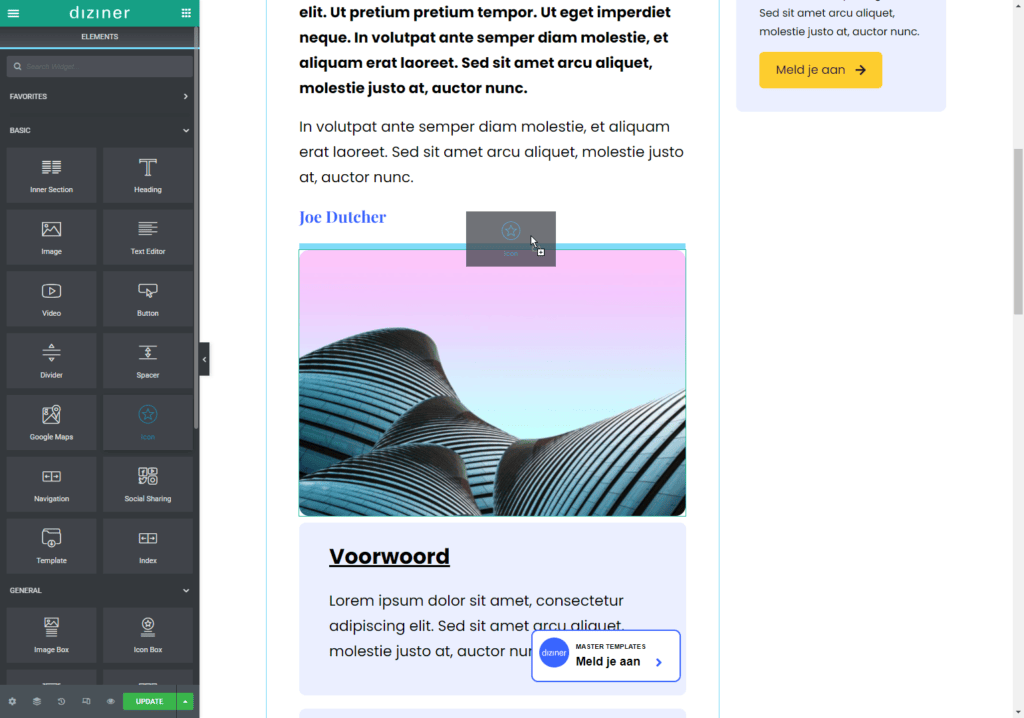
Task: Collapse the editor panel with the side arrow
Action: tap(204, 359)
